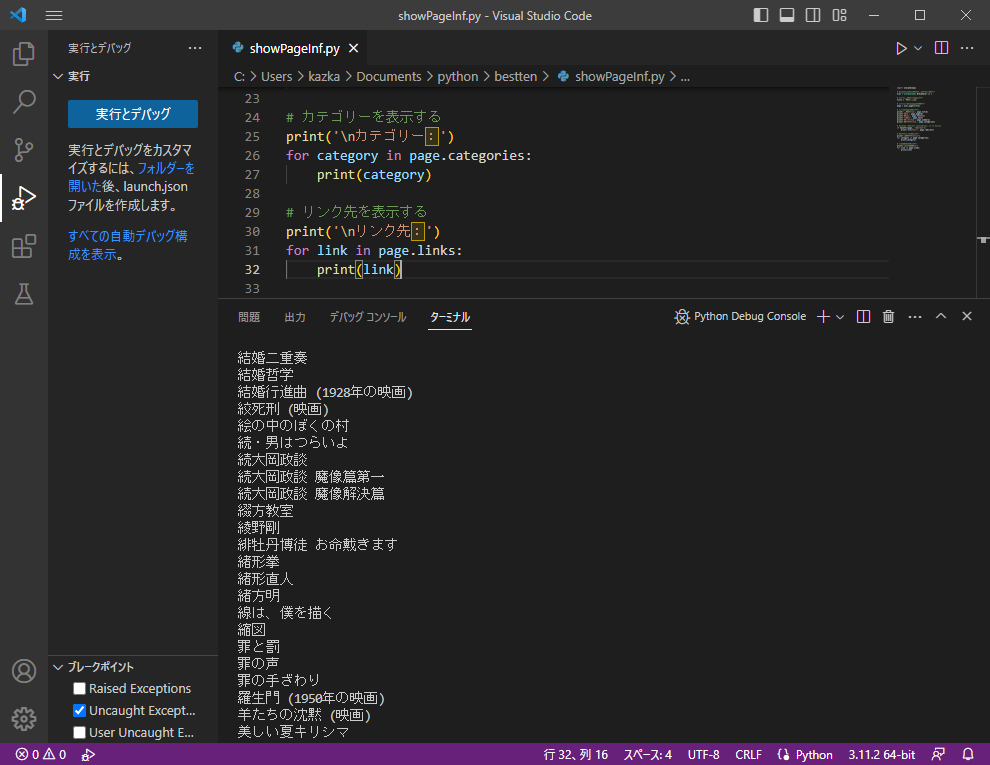Close the showPageInf.py tab
The image size is (990, 765).
(x=354, y=48)
